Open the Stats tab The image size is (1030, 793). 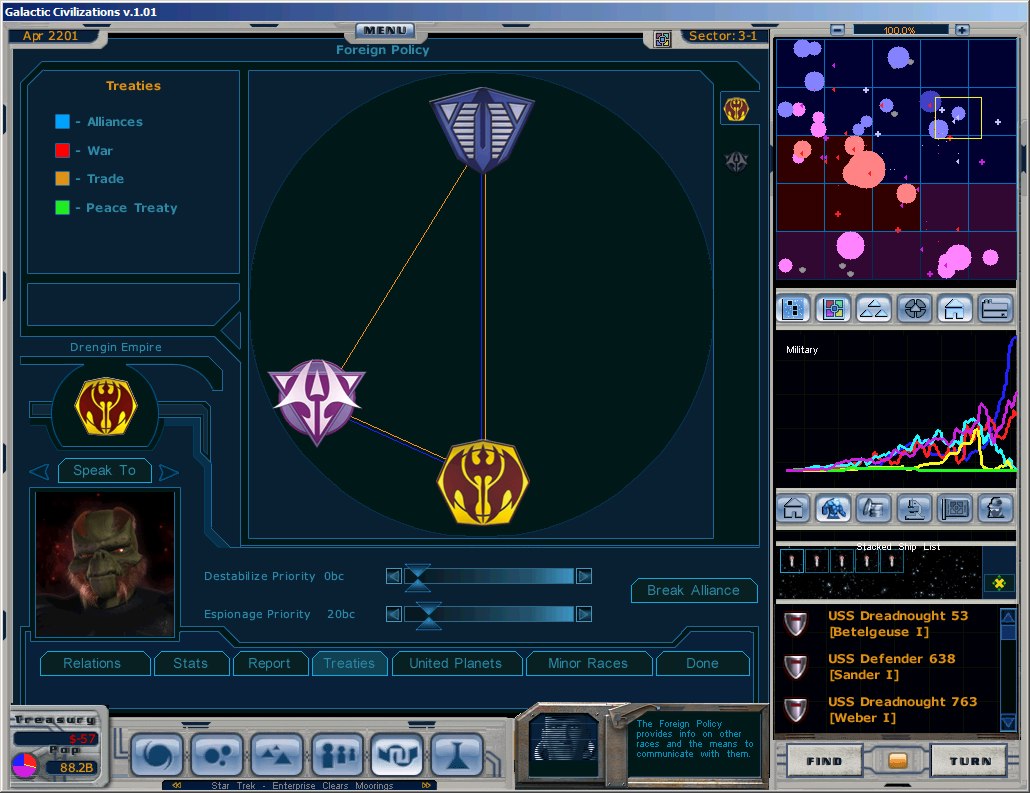pyautogui.click(x=191, y=664)
